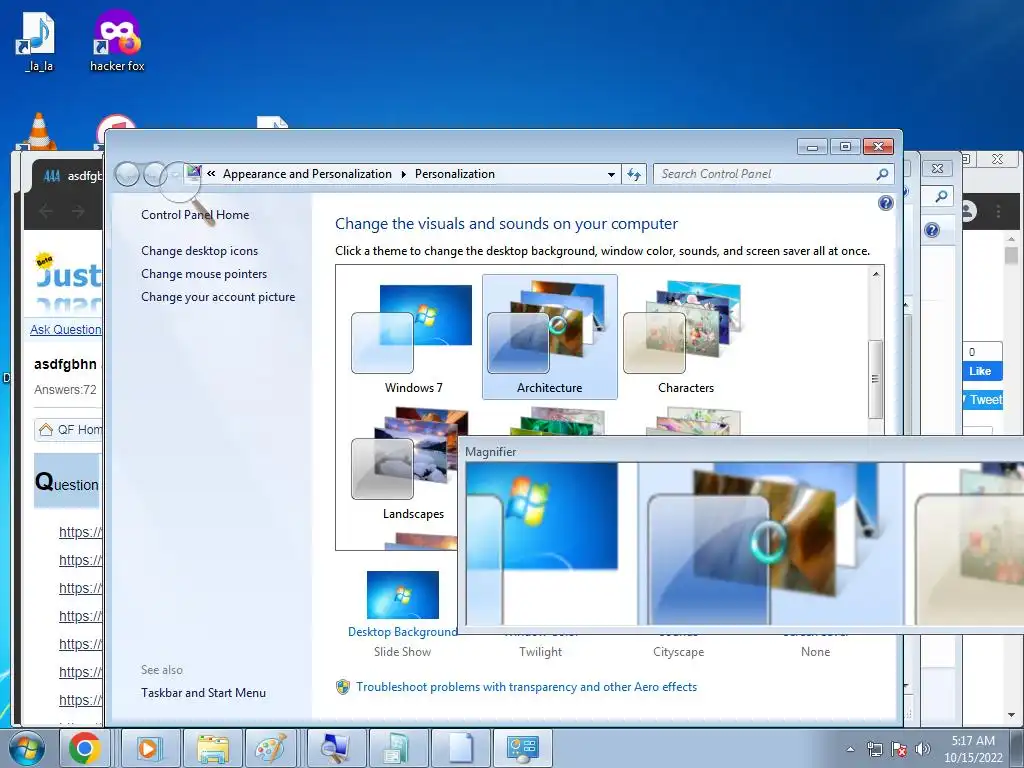Open the hacker fox desktop shortcut

118,40
